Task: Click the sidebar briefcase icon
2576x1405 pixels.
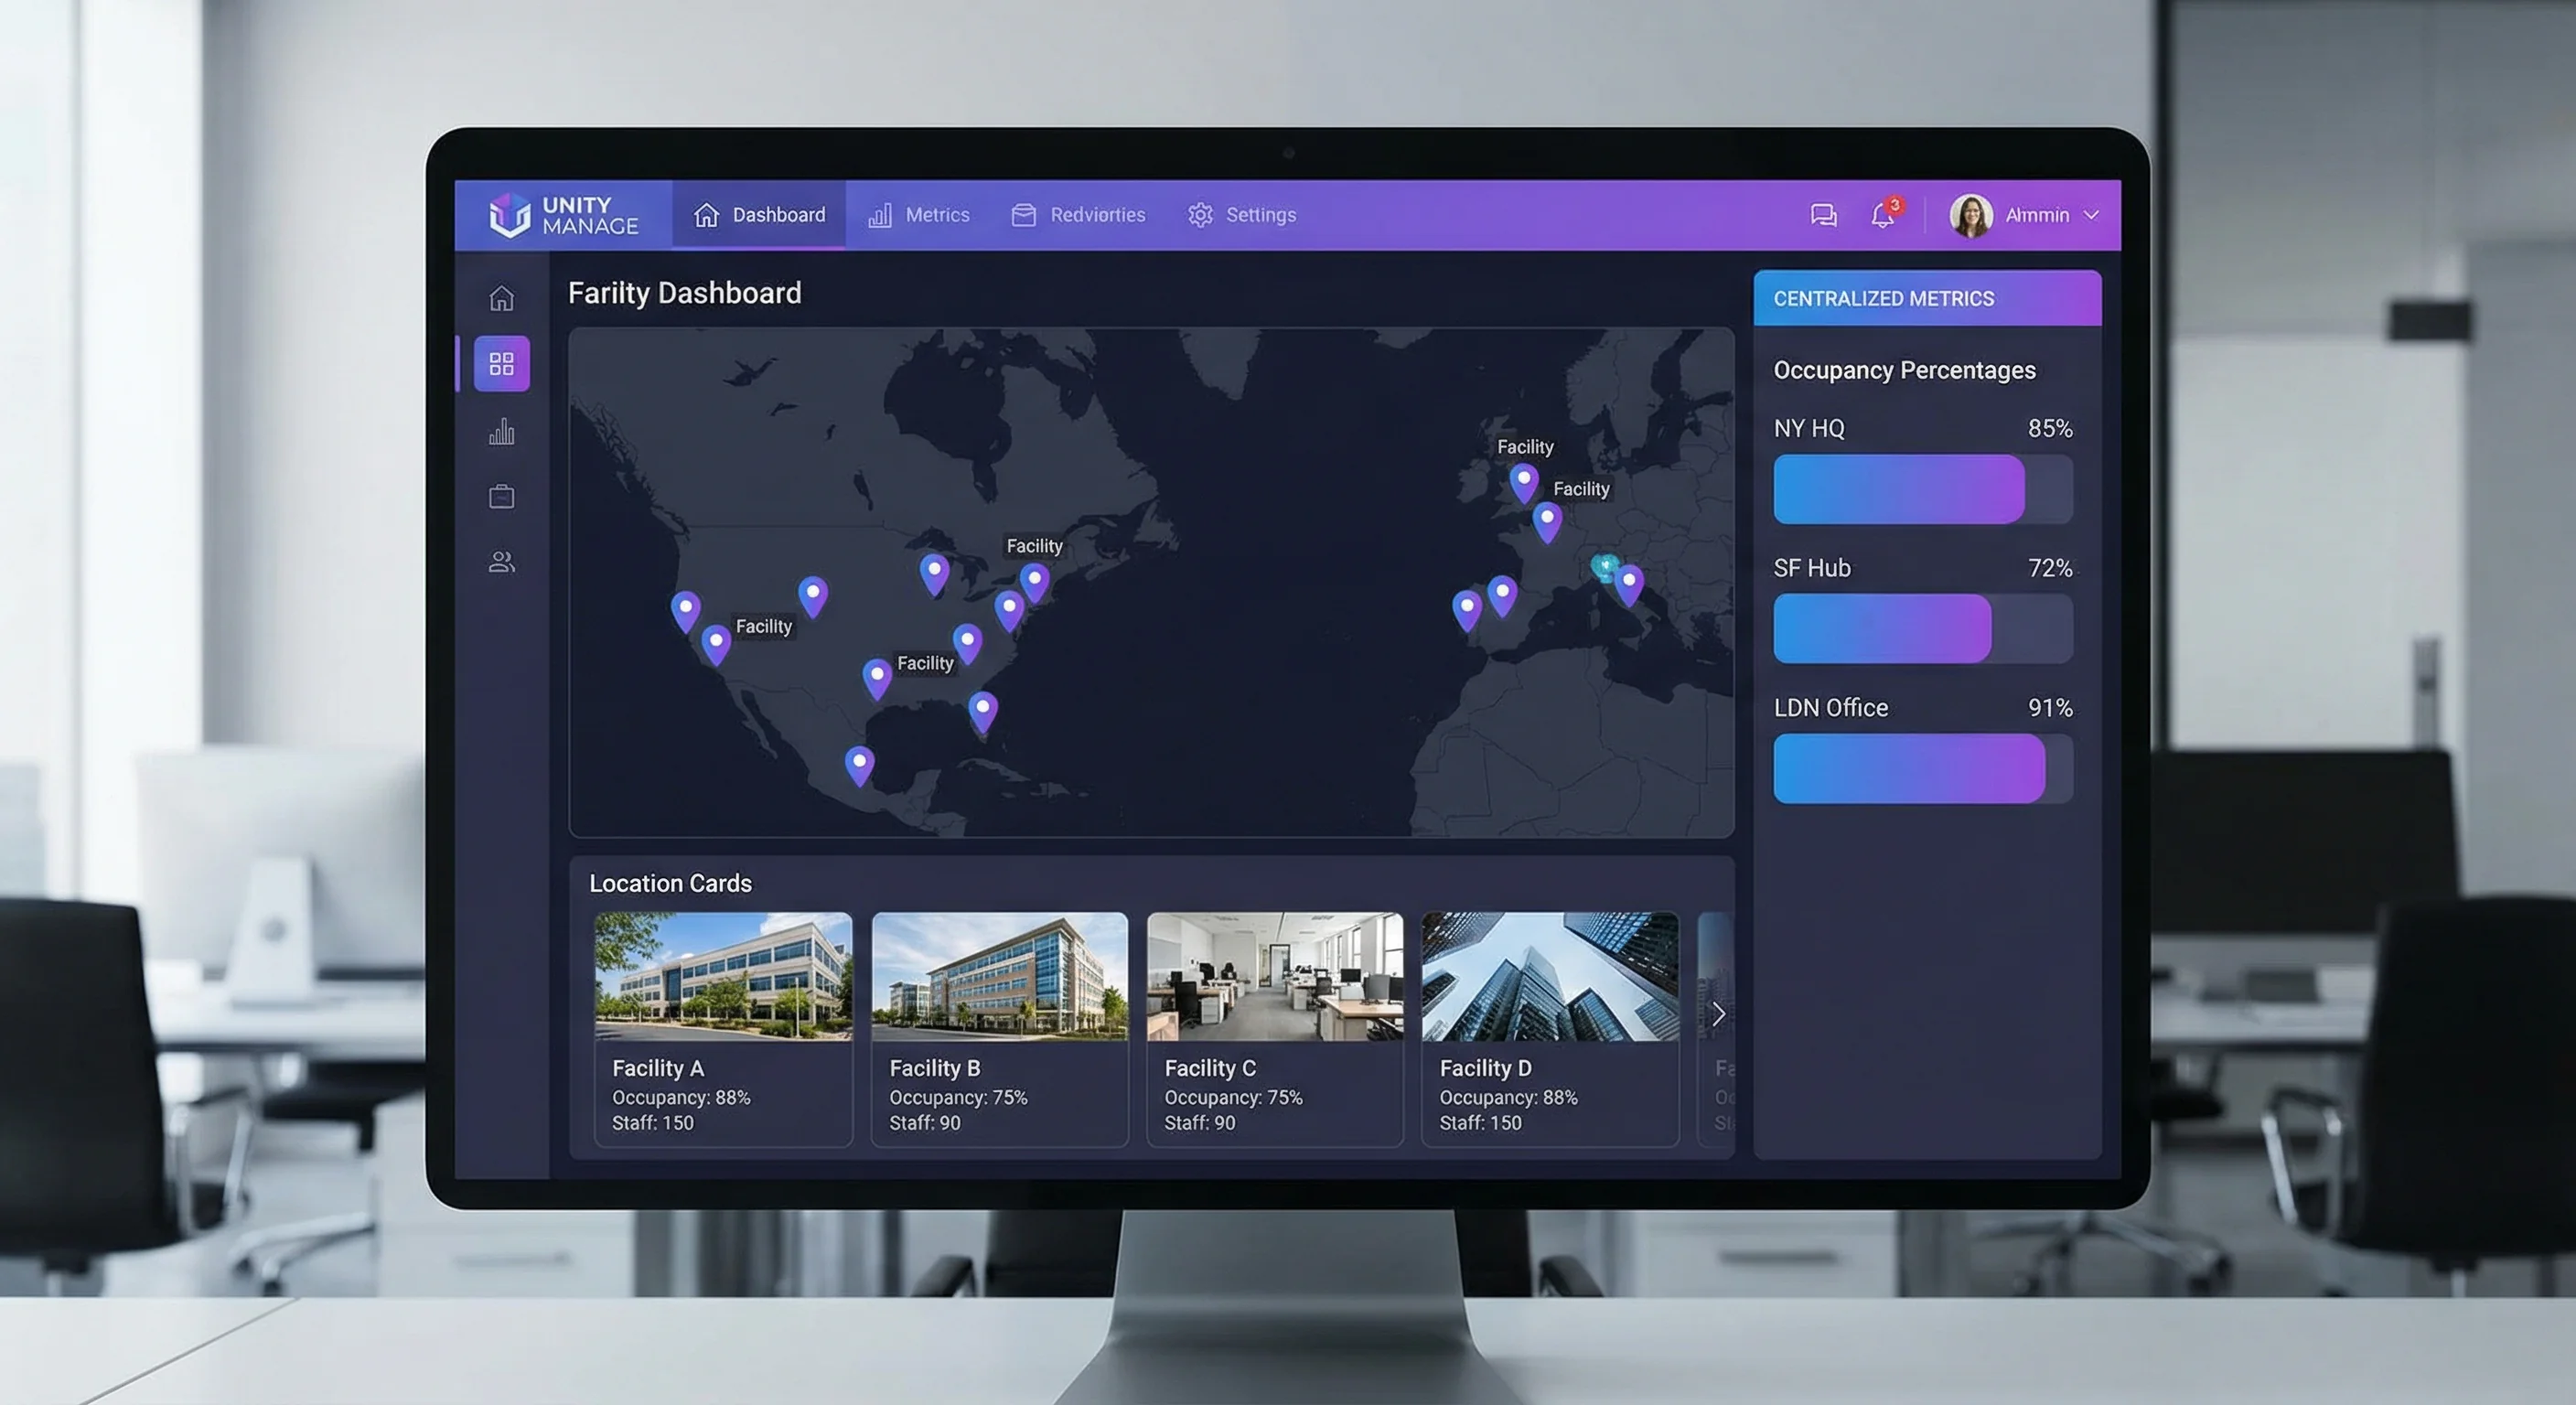Action: click(x=502, y=497)
